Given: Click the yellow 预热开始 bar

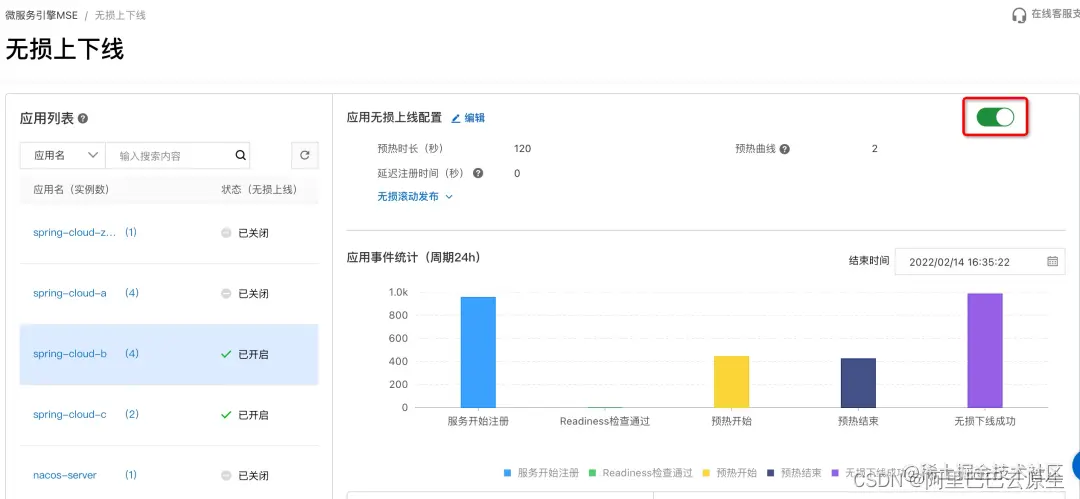Looking at the screenshot, I should point(731,382).
